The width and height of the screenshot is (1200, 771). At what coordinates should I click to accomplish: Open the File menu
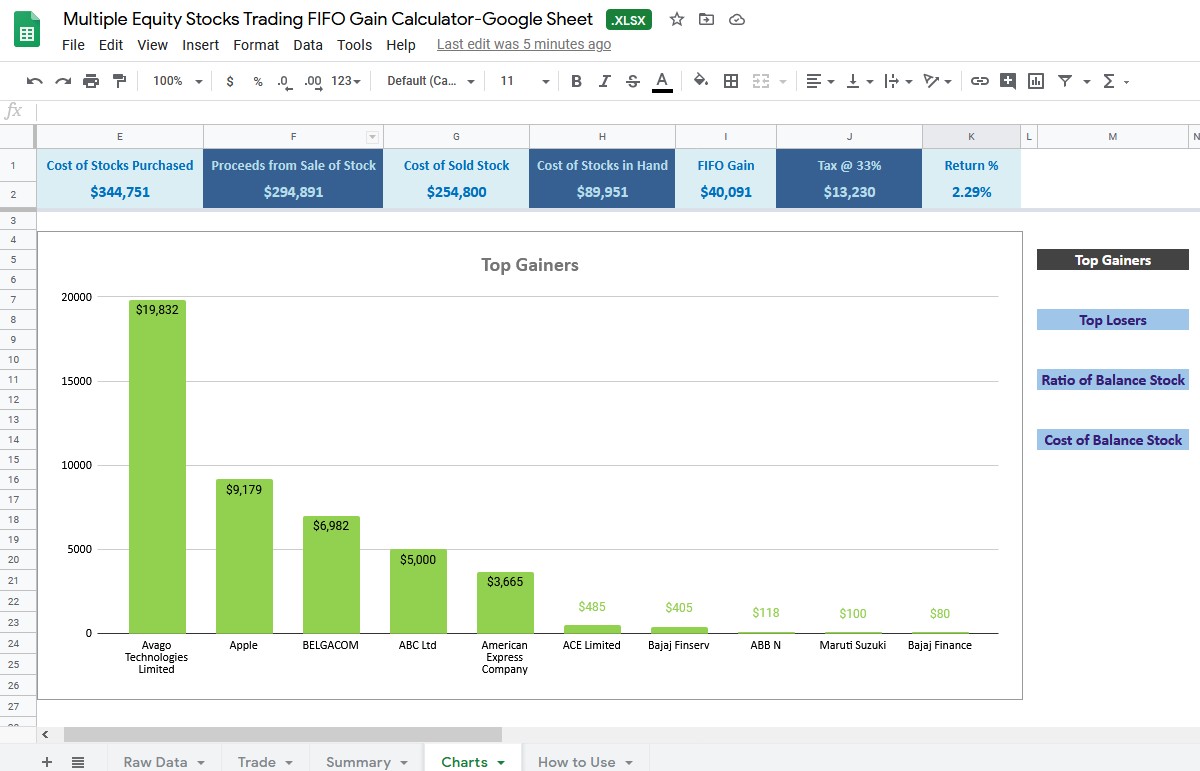click(x=73, y=45)
